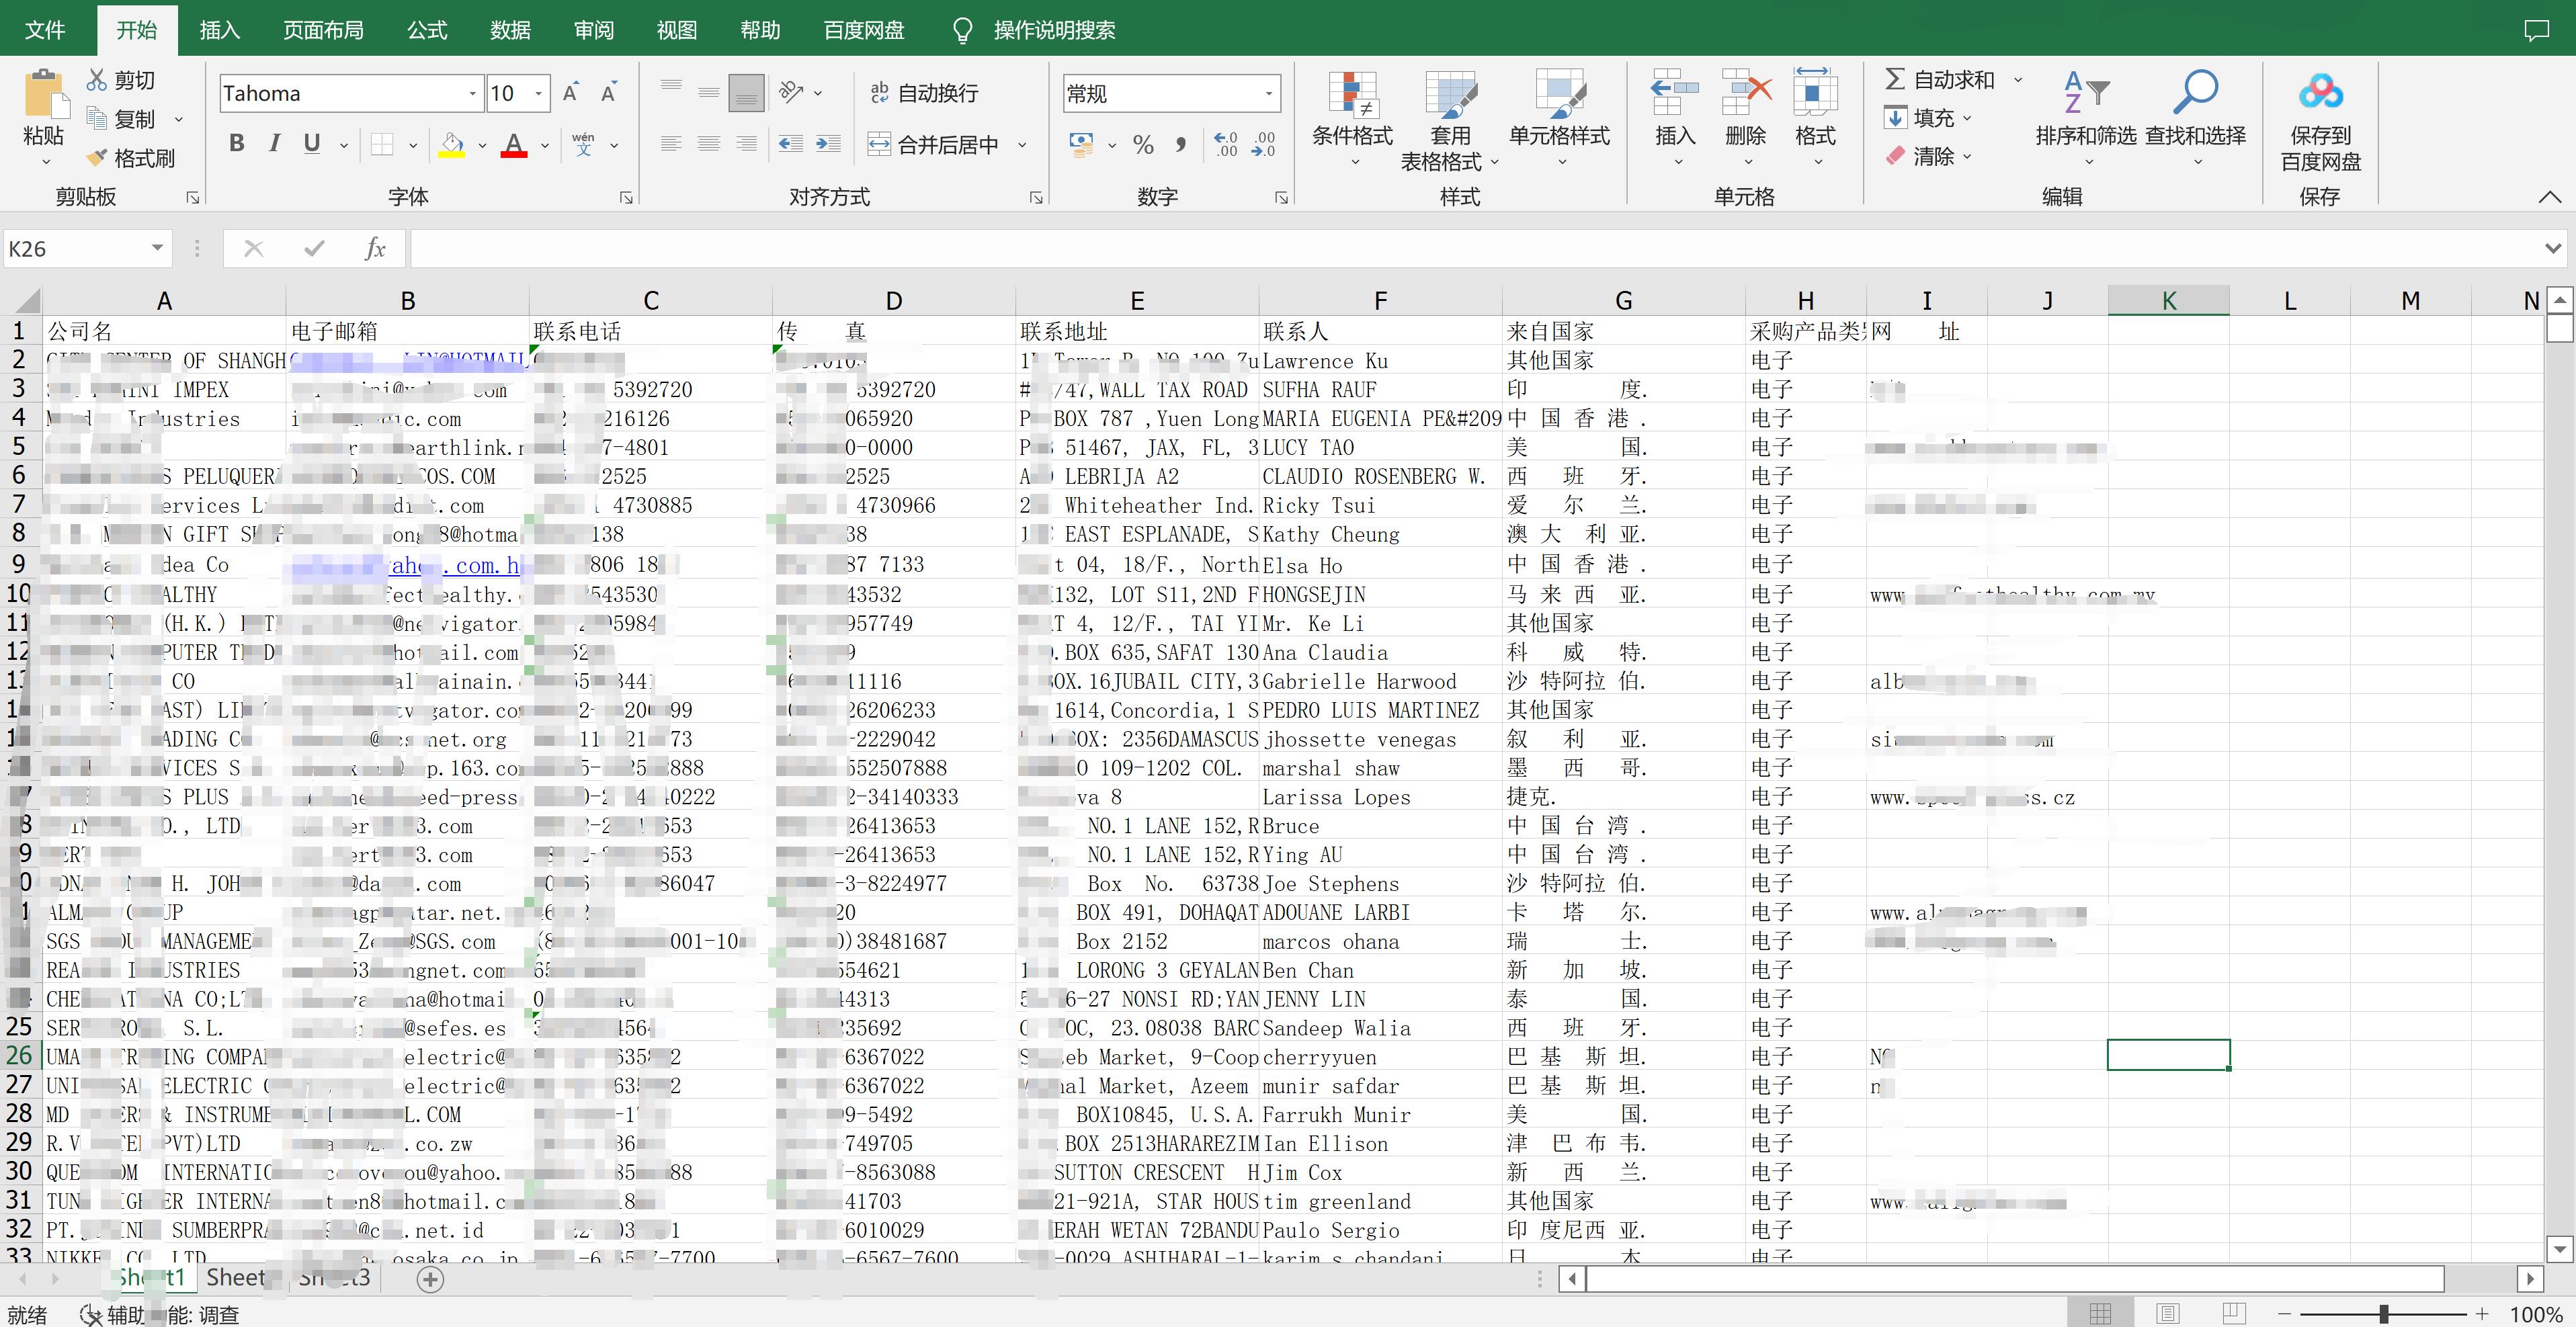The height and width of the screenshot is (1327, 2576).
Task: Align cell text left
Action: click(671, 144)
